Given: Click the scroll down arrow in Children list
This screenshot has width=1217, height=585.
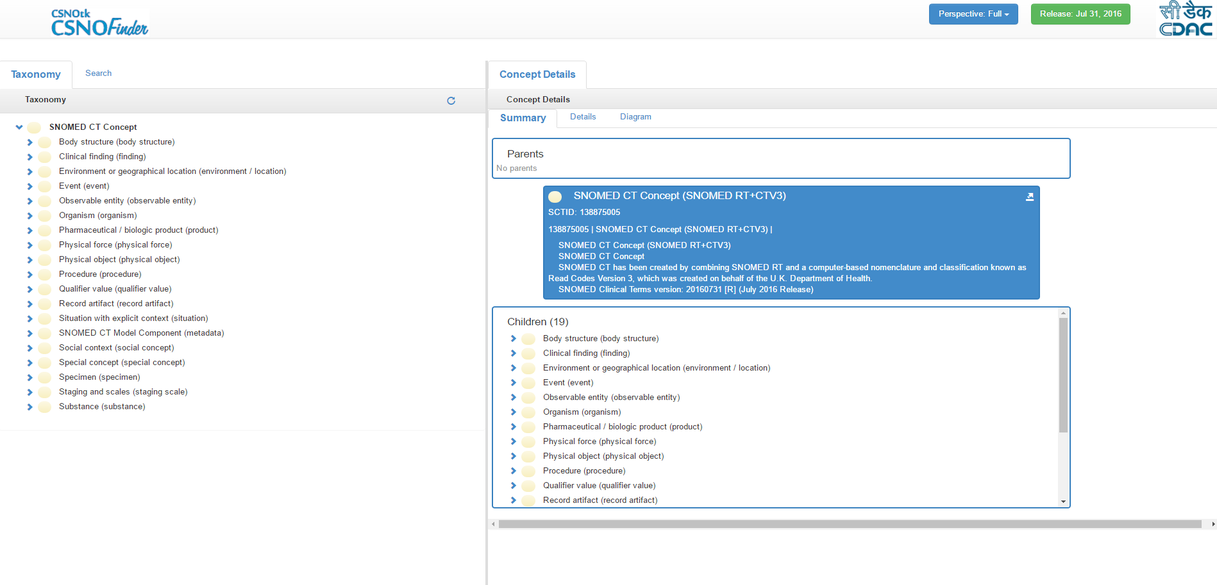Looking at the screenshot, I should [x=1063, y=501].
